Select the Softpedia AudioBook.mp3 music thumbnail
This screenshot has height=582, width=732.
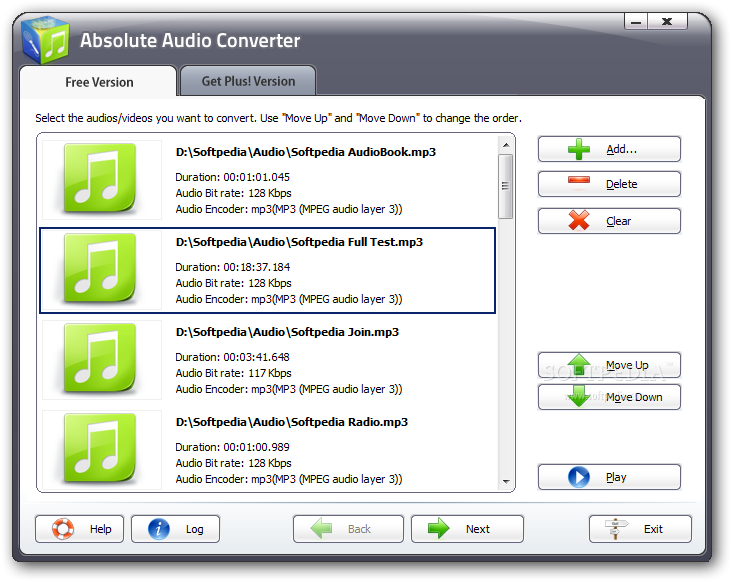(x=100, y=178)
